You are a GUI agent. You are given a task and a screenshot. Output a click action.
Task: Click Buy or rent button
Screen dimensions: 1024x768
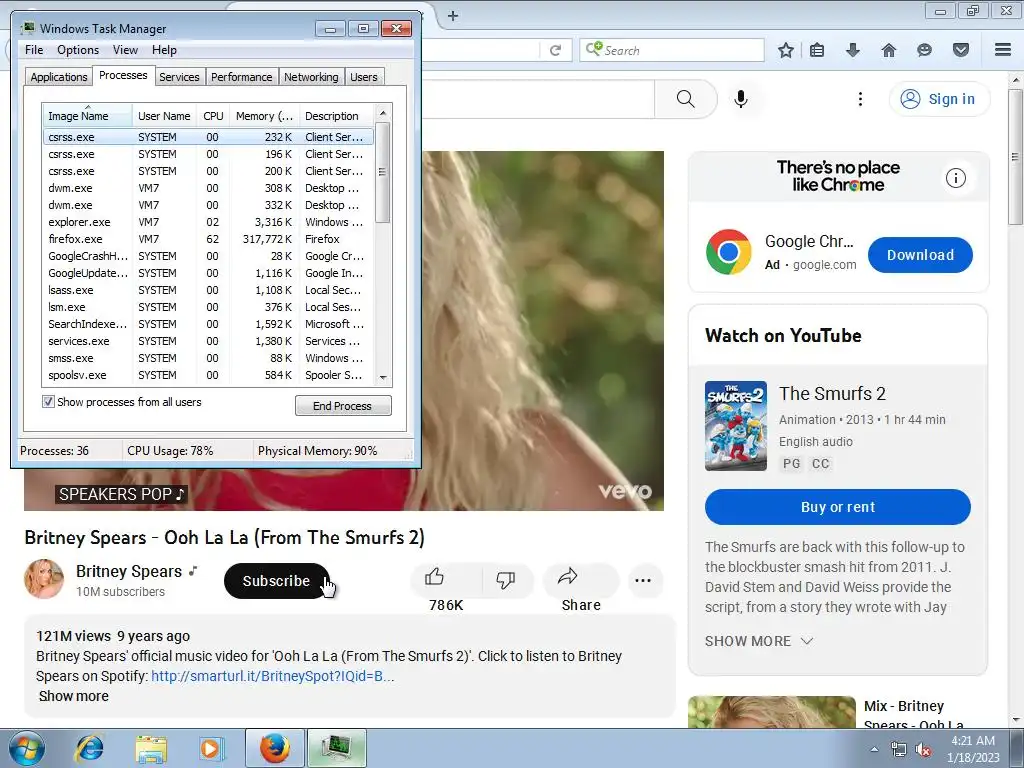838,507
